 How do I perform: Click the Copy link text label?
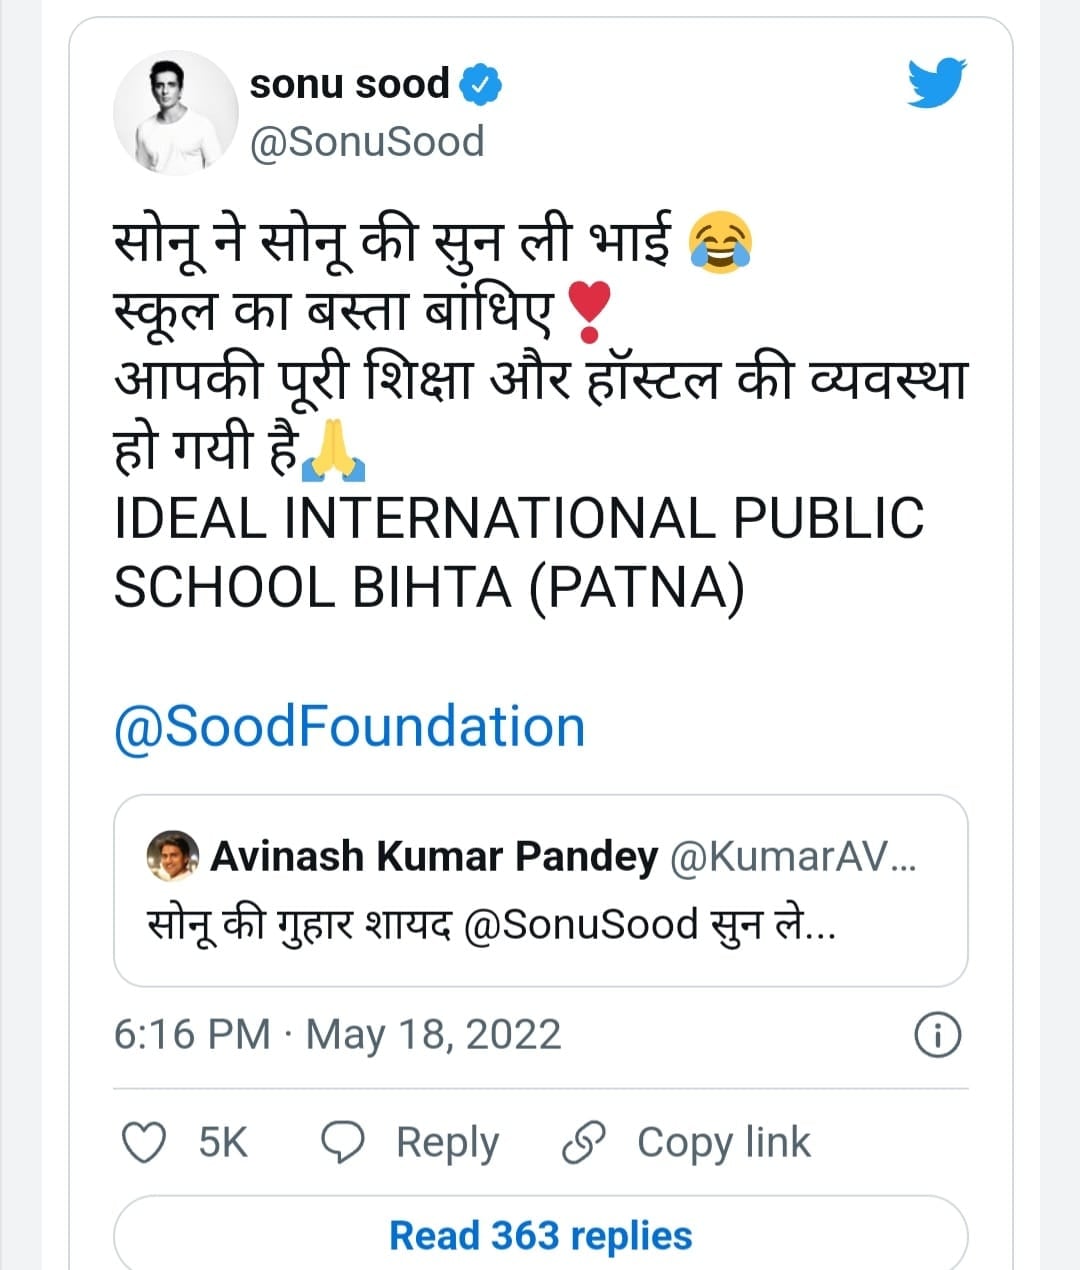pyautogui.click(x=723, y=1141)
